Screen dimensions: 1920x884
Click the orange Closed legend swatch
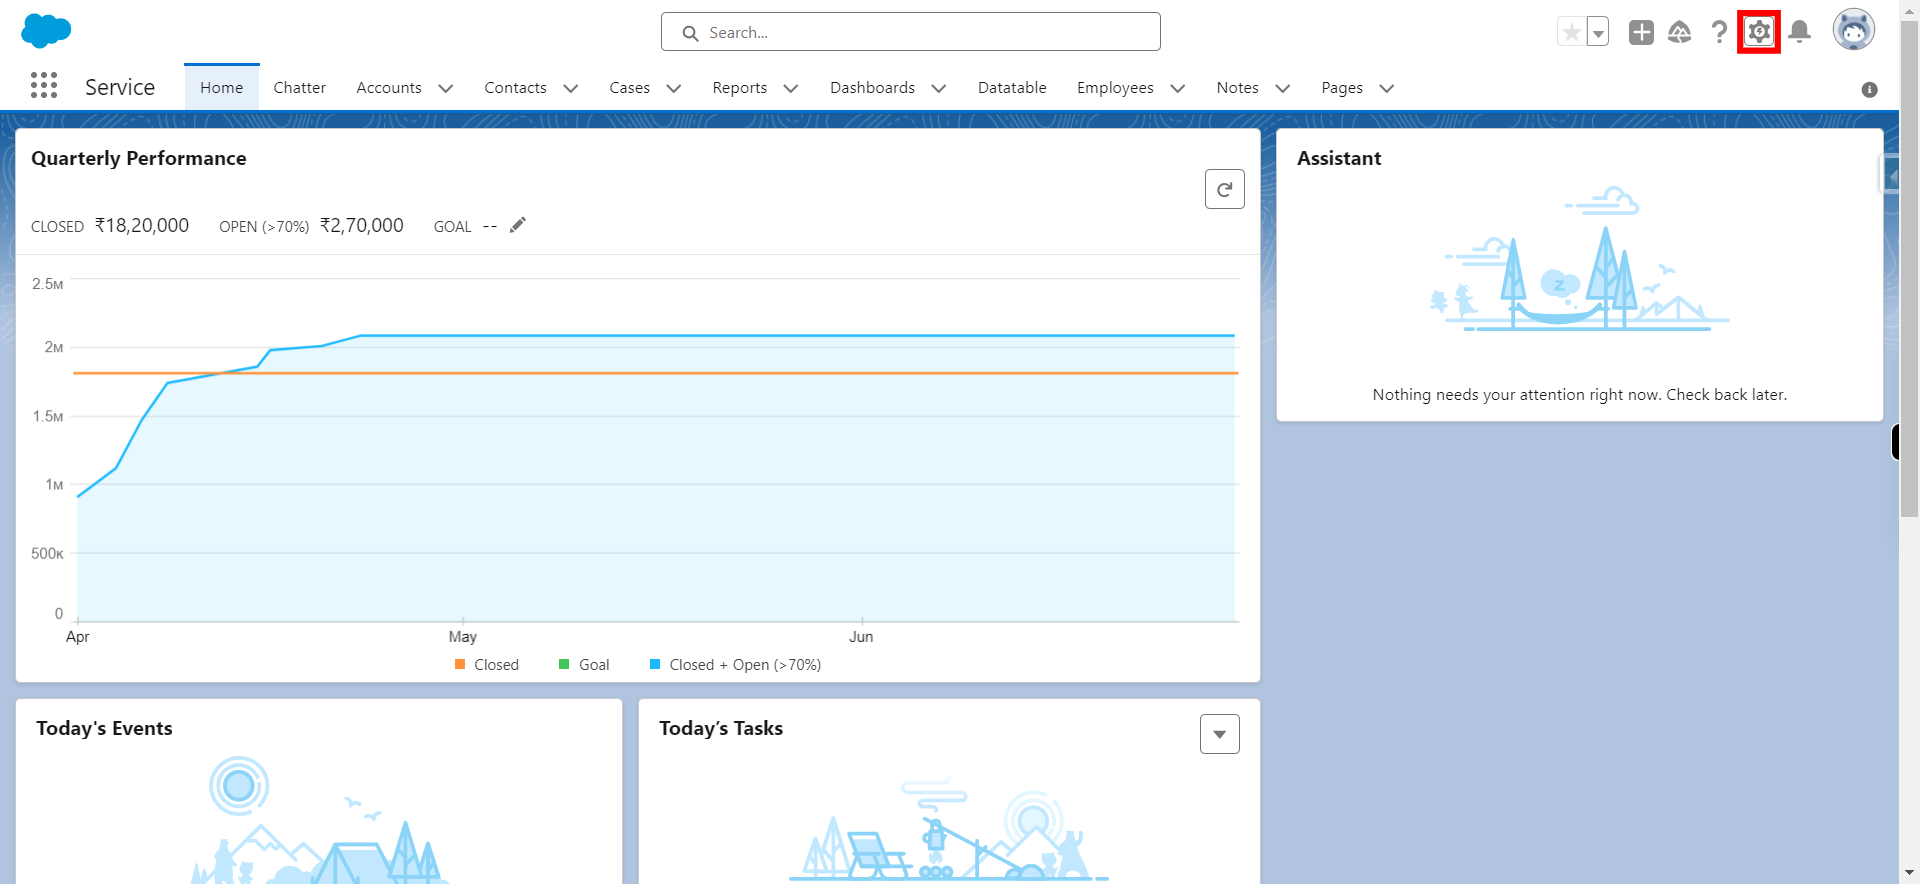(x=460, y=664)
